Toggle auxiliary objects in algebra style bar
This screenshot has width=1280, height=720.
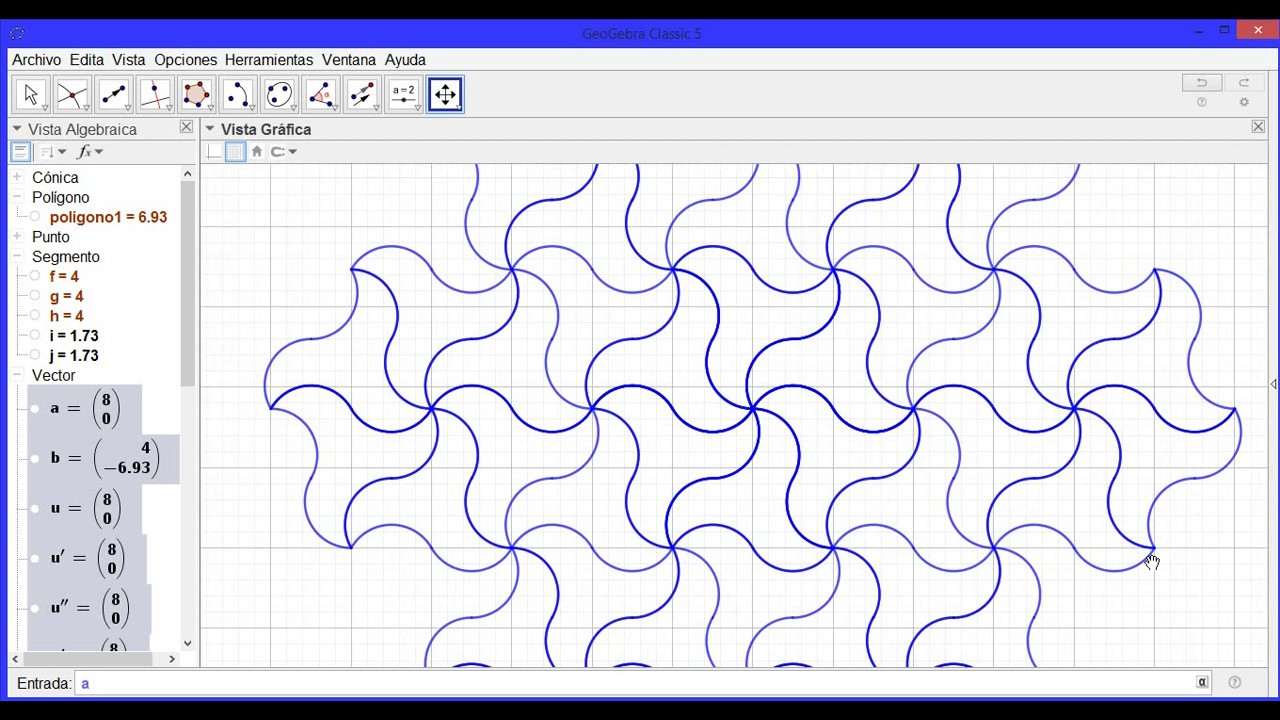[x=20, y=152]
